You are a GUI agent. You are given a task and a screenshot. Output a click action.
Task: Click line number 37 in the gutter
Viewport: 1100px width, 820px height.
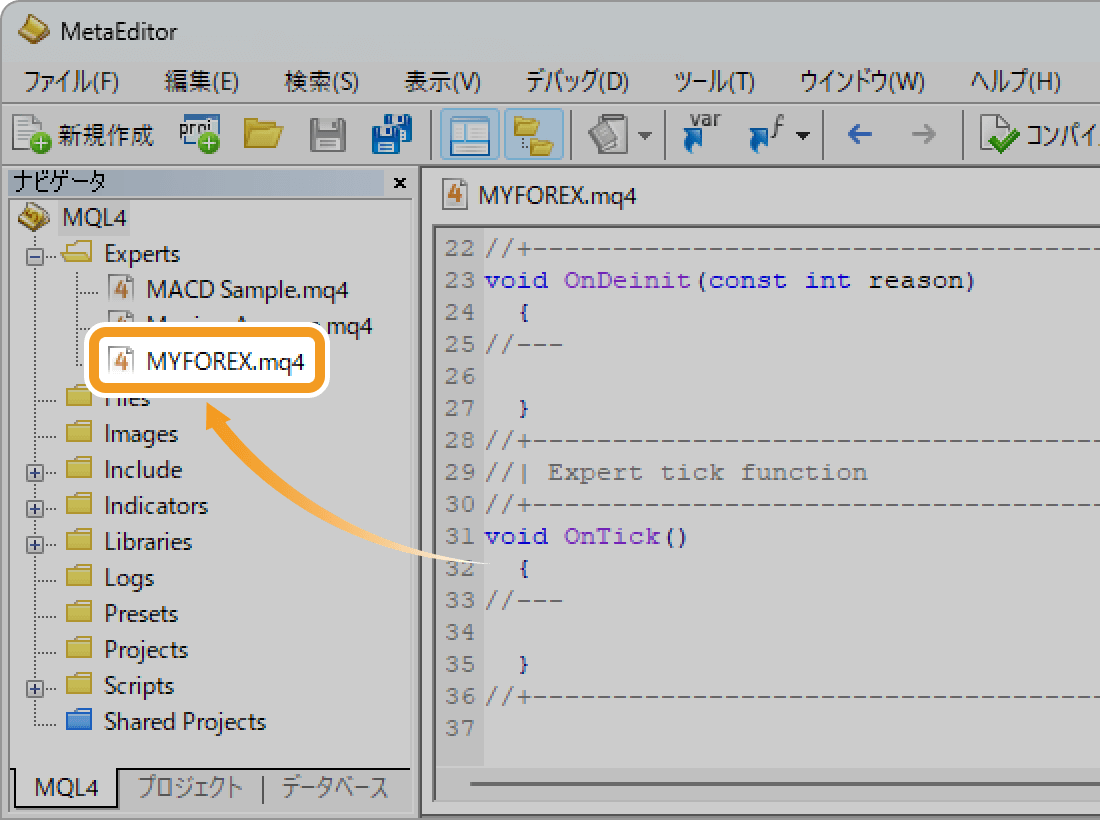460,729
